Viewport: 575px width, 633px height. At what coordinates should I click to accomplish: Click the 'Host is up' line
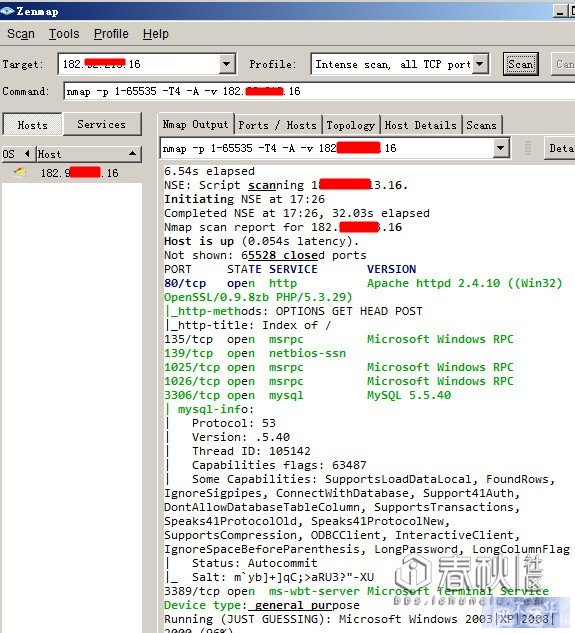(x=261, y=241)
